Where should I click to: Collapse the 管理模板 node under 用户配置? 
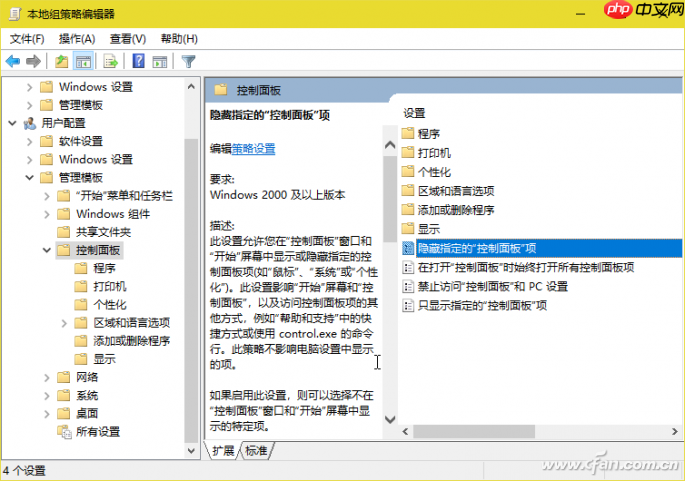click(29, 178)
